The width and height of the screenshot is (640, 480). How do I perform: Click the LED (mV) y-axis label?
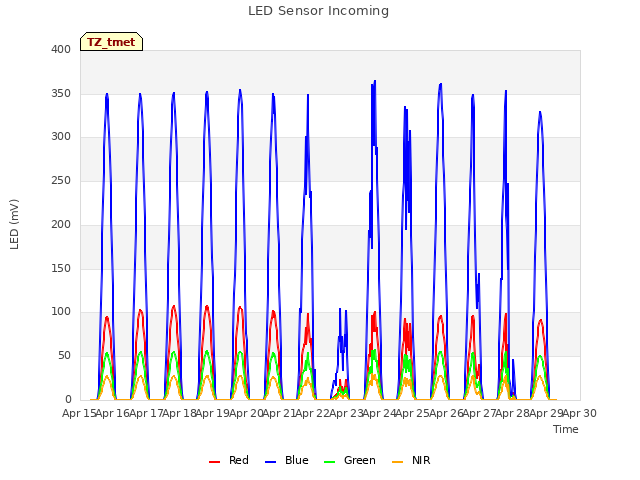[14, 224]
